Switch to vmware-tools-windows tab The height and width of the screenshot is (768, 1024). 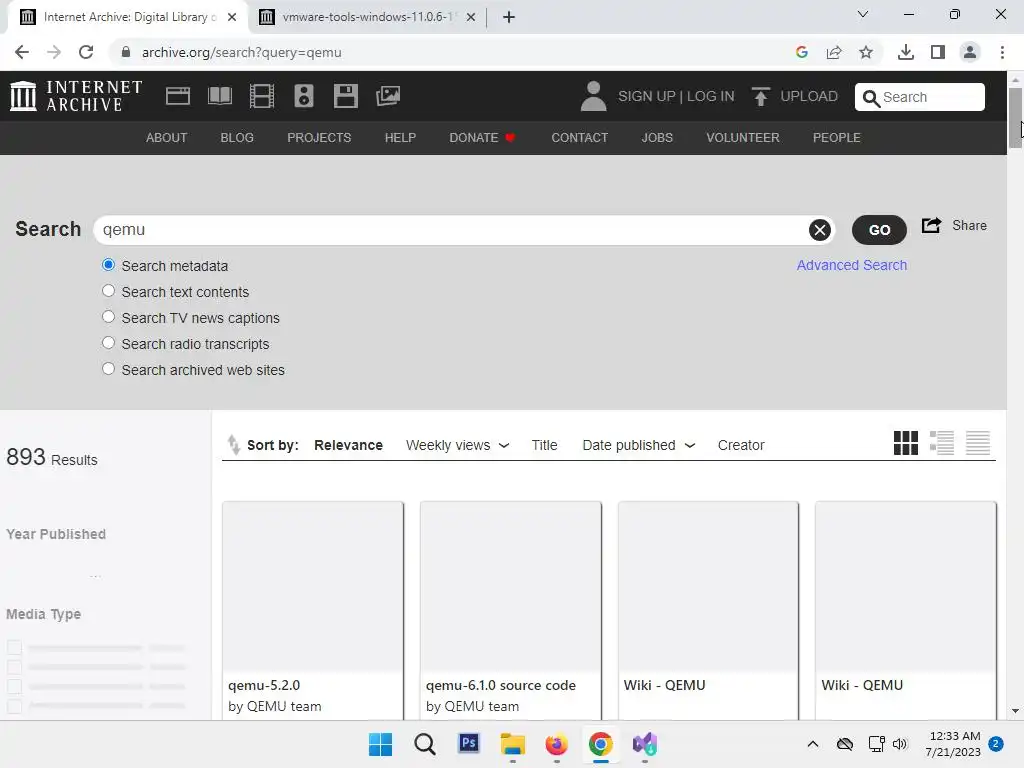point(368,17)
